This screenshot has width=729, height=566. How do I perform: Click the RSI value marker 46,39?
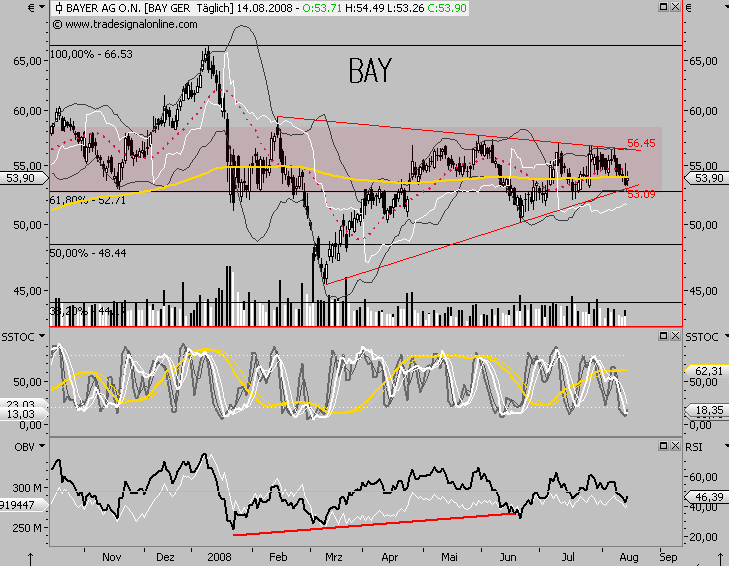(x=707, y=497)
